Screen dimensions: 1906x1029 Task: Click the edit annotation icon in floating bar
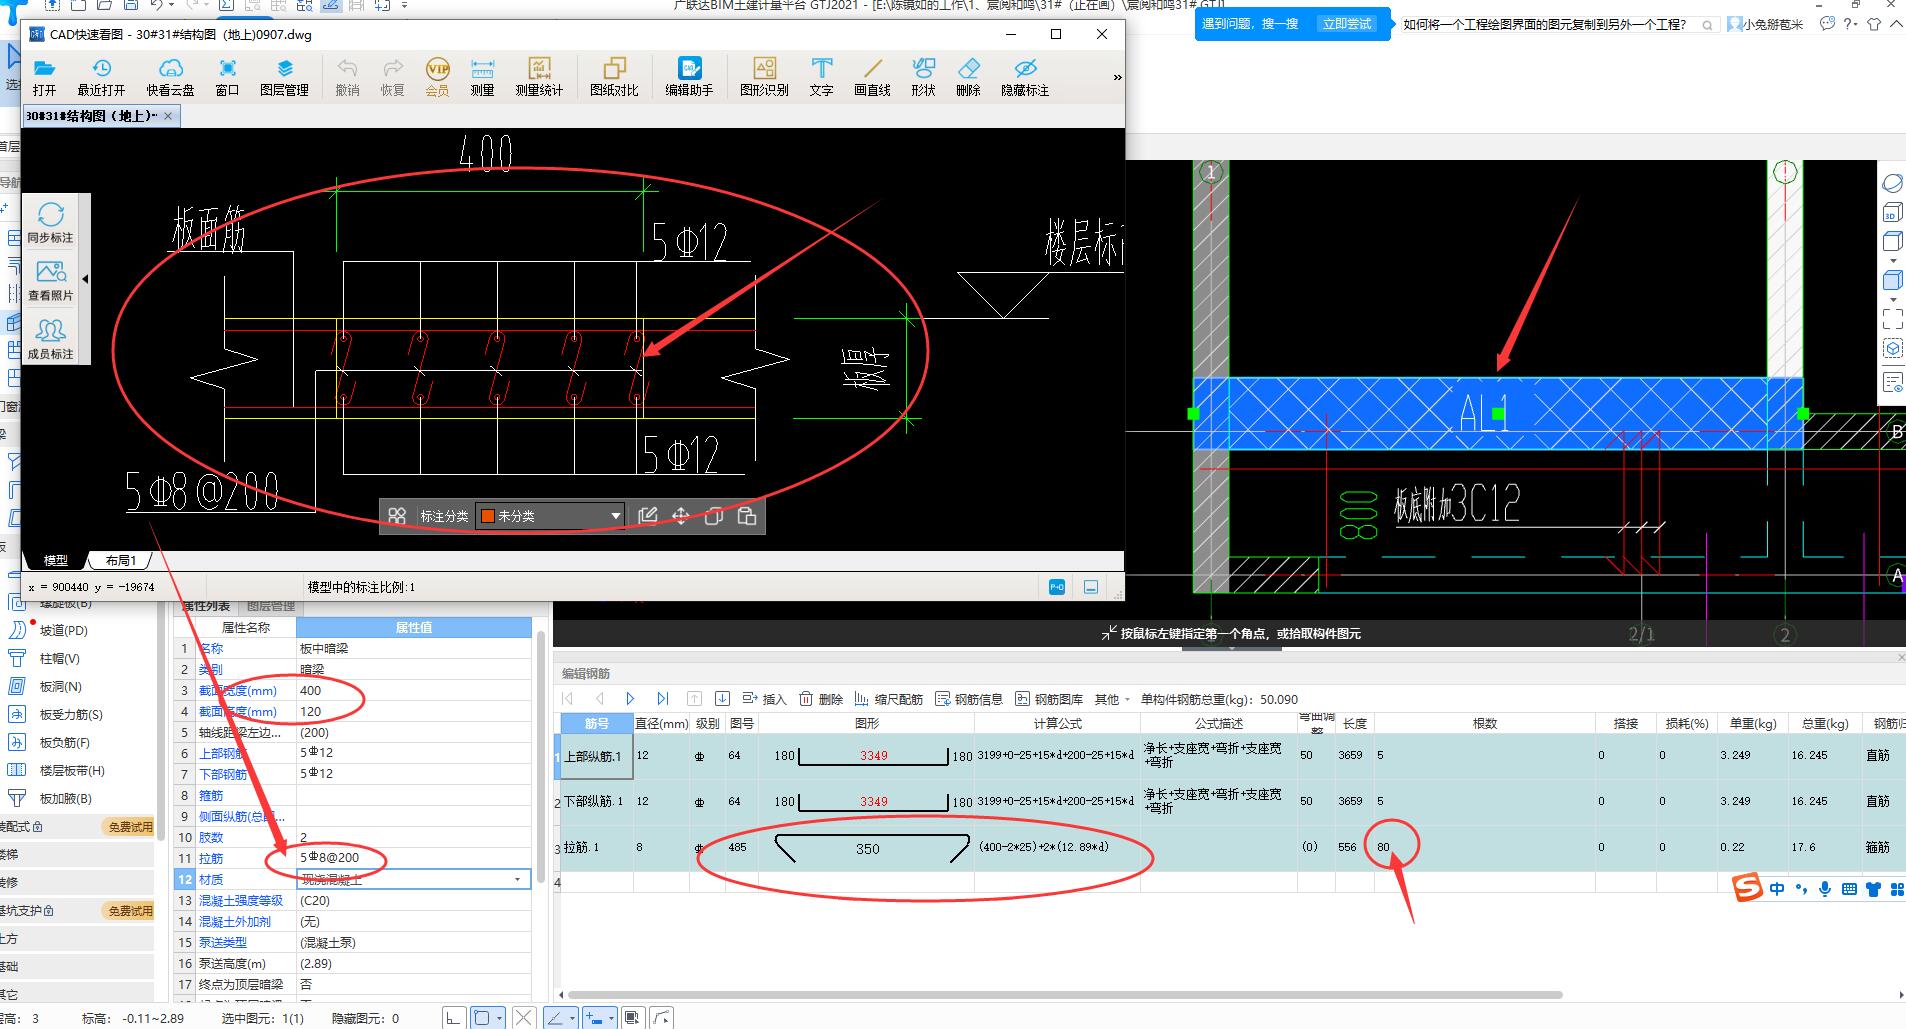click(648, 516)
